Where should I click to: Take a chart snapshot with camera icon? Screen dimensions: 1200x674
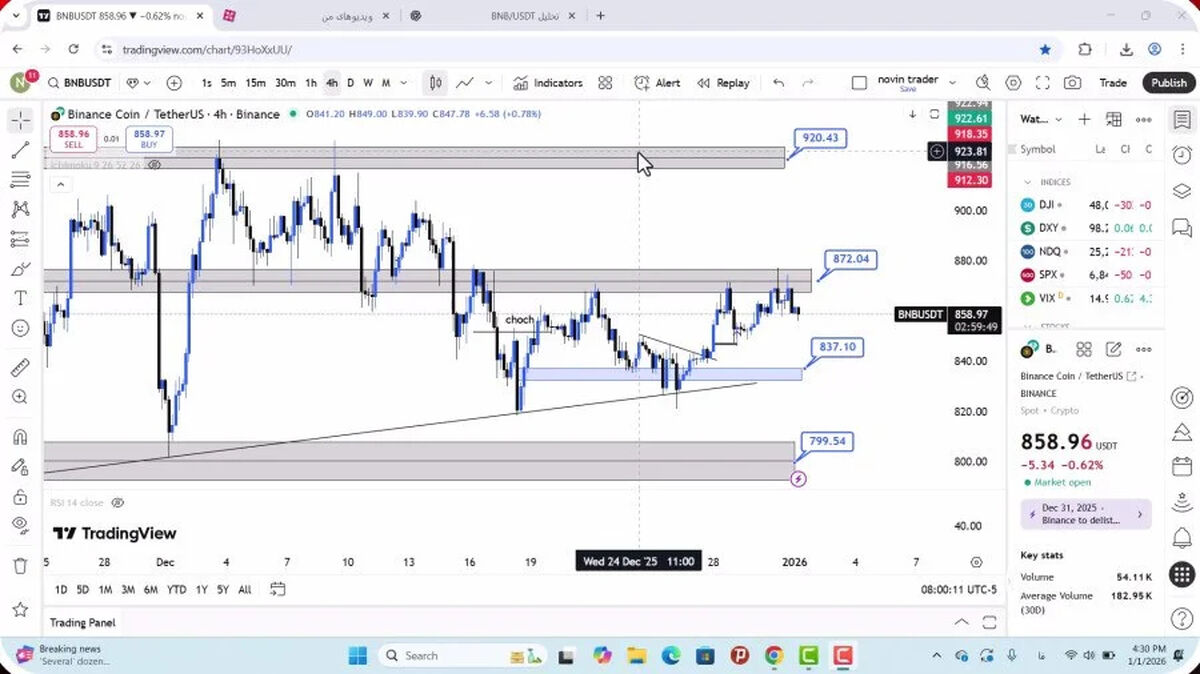click(x=1072, y=83)
